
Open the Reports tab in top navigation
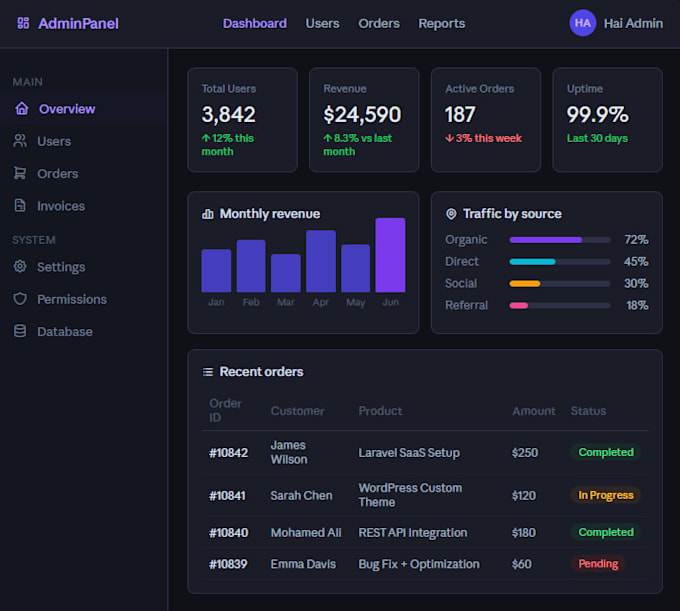(x=441, y=23)
